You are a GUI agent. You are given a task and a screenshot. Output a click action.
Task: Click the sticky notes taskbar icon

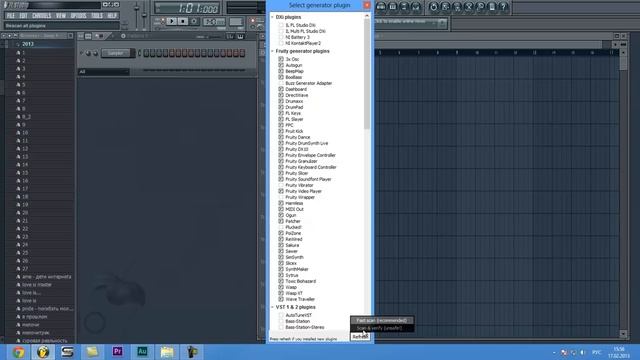[x=92, y=351]
